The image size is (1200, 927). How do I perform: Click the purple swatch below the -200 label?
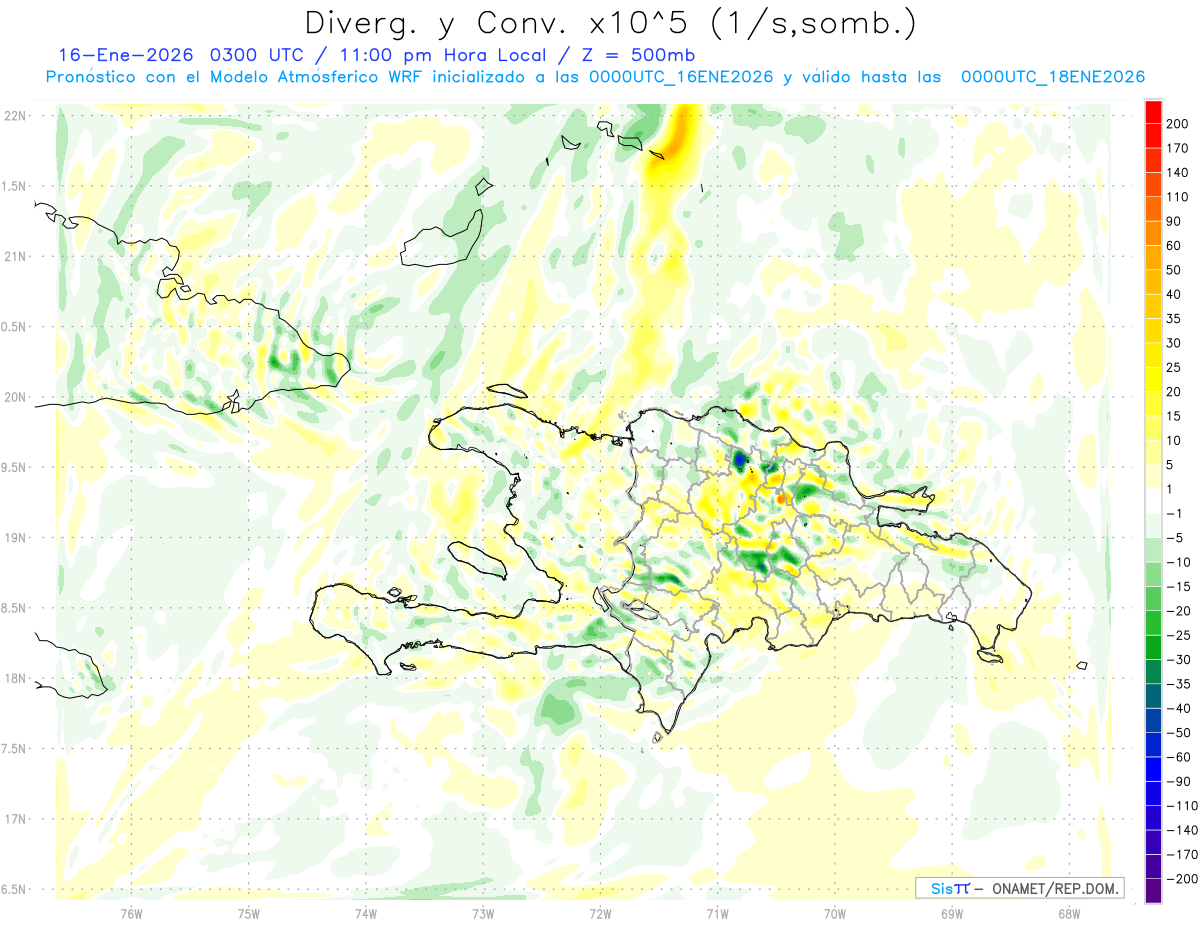click(1153, 891)
